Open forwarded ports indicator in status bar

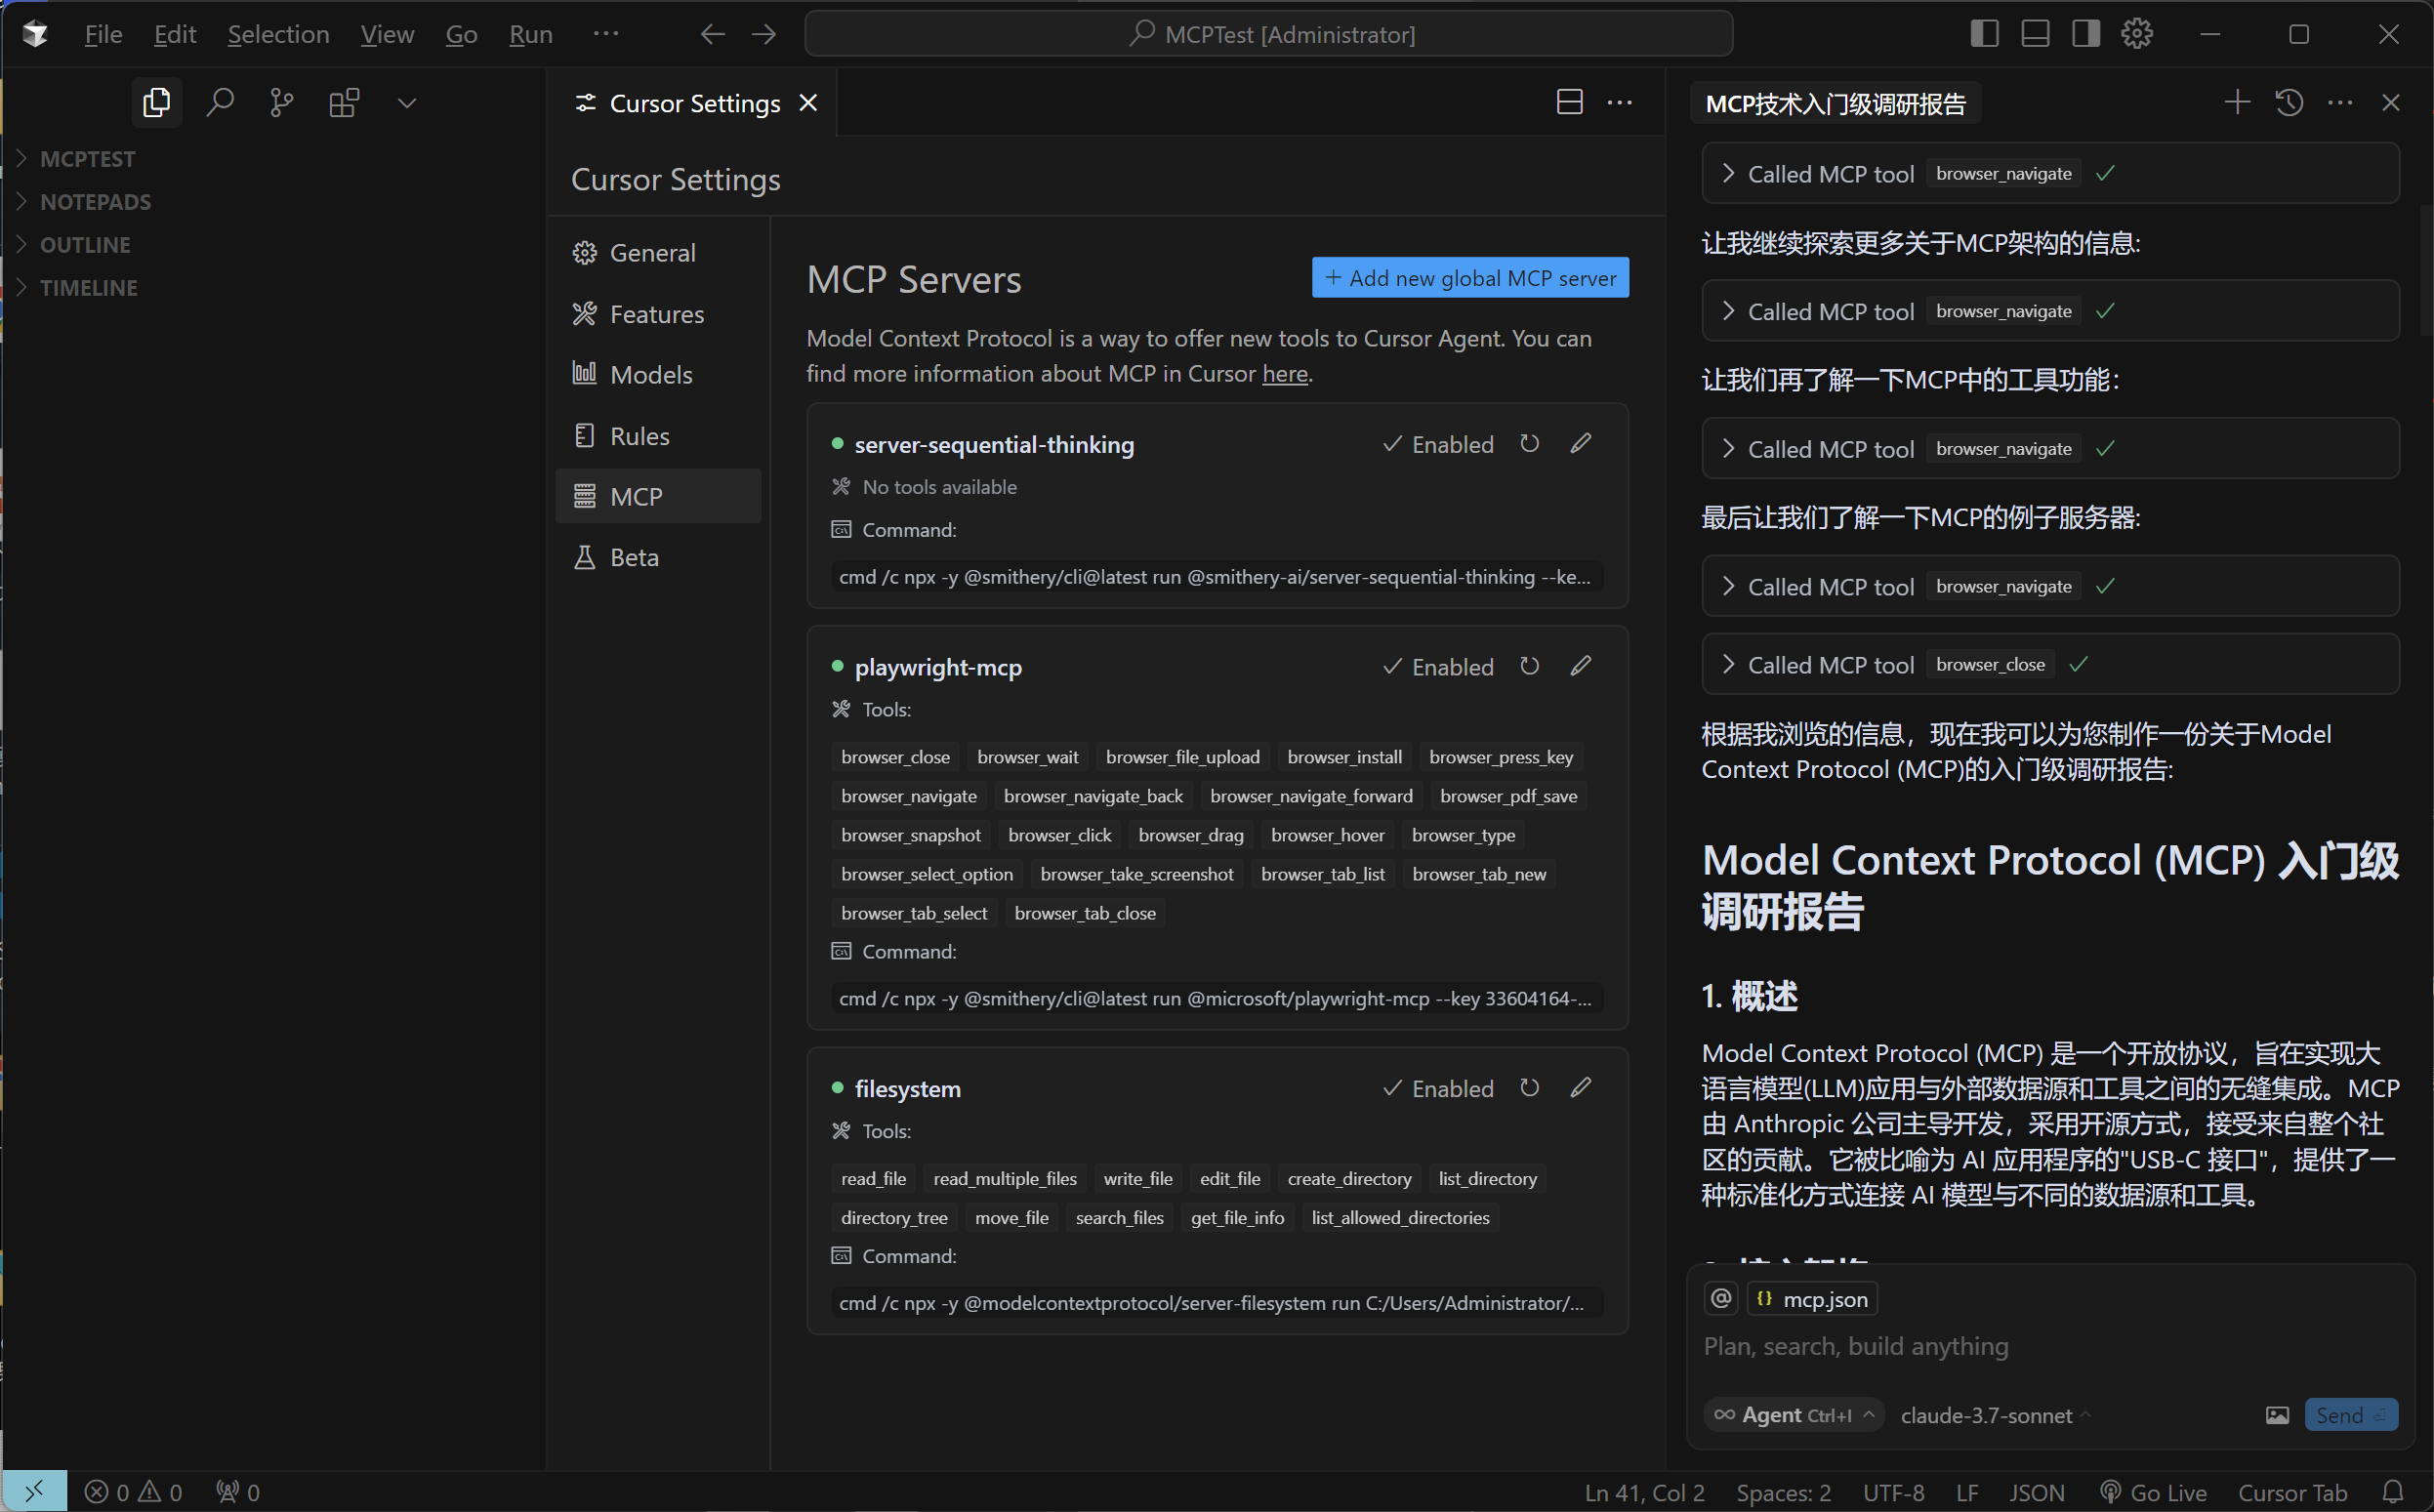(x=238, y=1492)
